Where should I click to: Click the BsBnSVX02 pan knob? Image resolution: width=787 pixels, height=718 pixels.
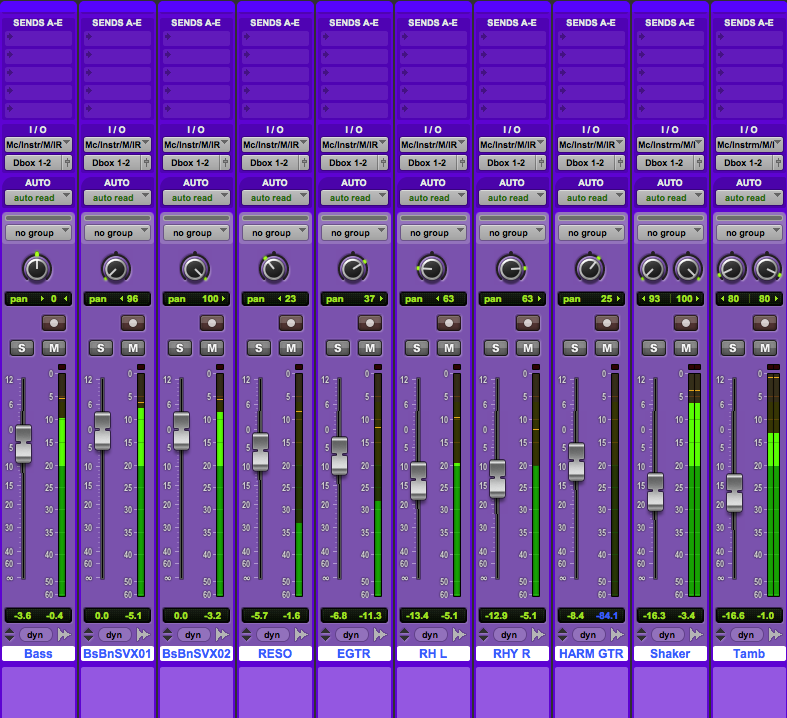click(195, 269)
